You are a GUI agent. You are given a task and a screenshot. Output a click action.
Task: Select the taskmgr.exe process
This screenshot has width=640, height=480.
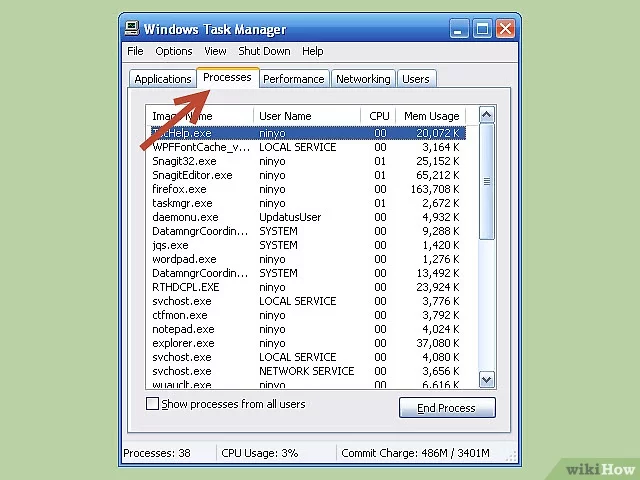coord(306,203)
